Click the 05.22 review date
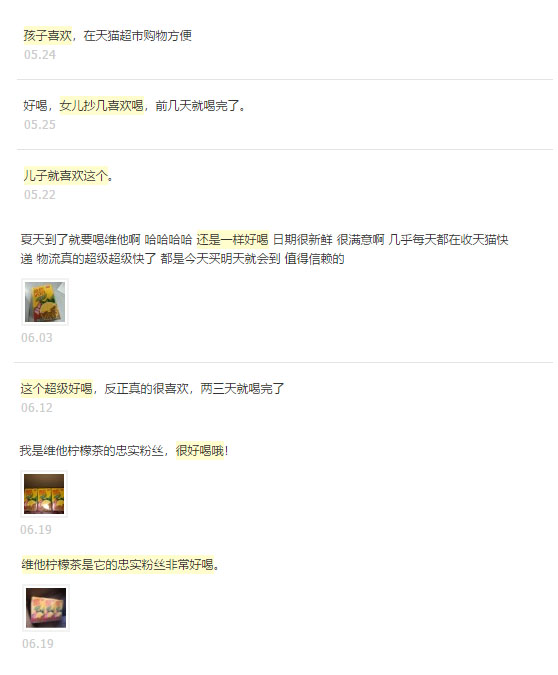The image size is (558, 675). (x=40, y=195)
